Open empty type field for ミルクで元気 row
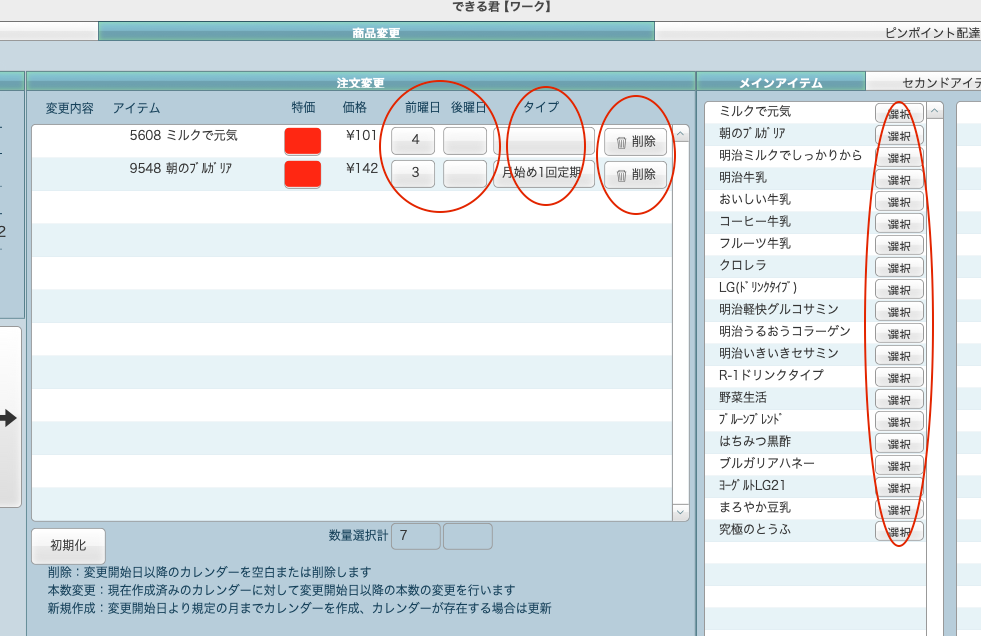Viewport: 981px width, 636px height. tap(543, 142)
